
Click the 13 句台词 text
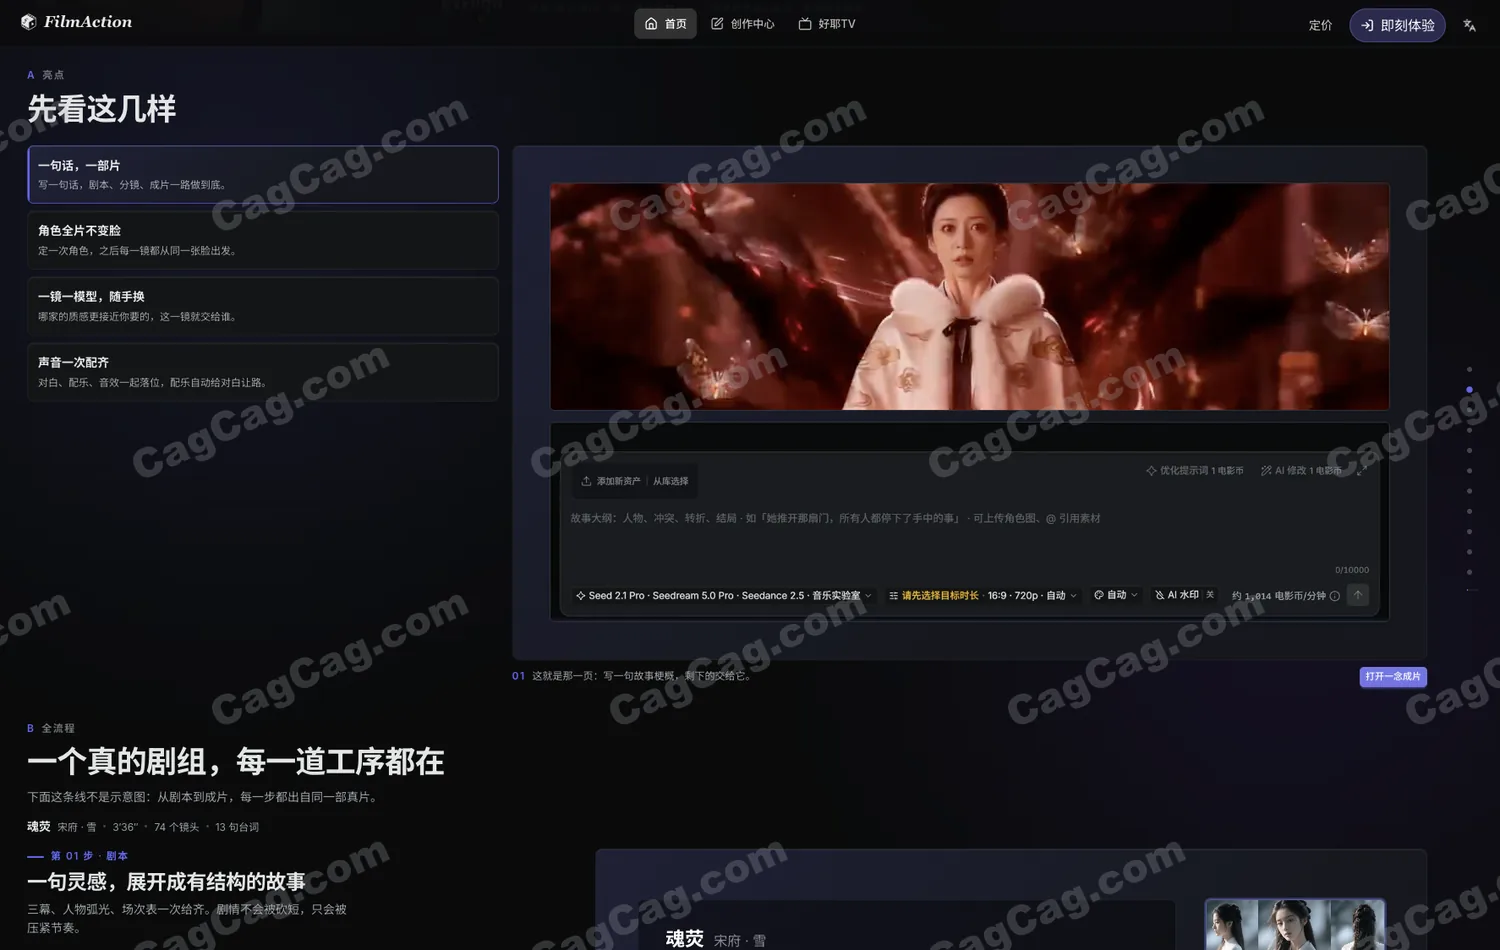point(237,827)
